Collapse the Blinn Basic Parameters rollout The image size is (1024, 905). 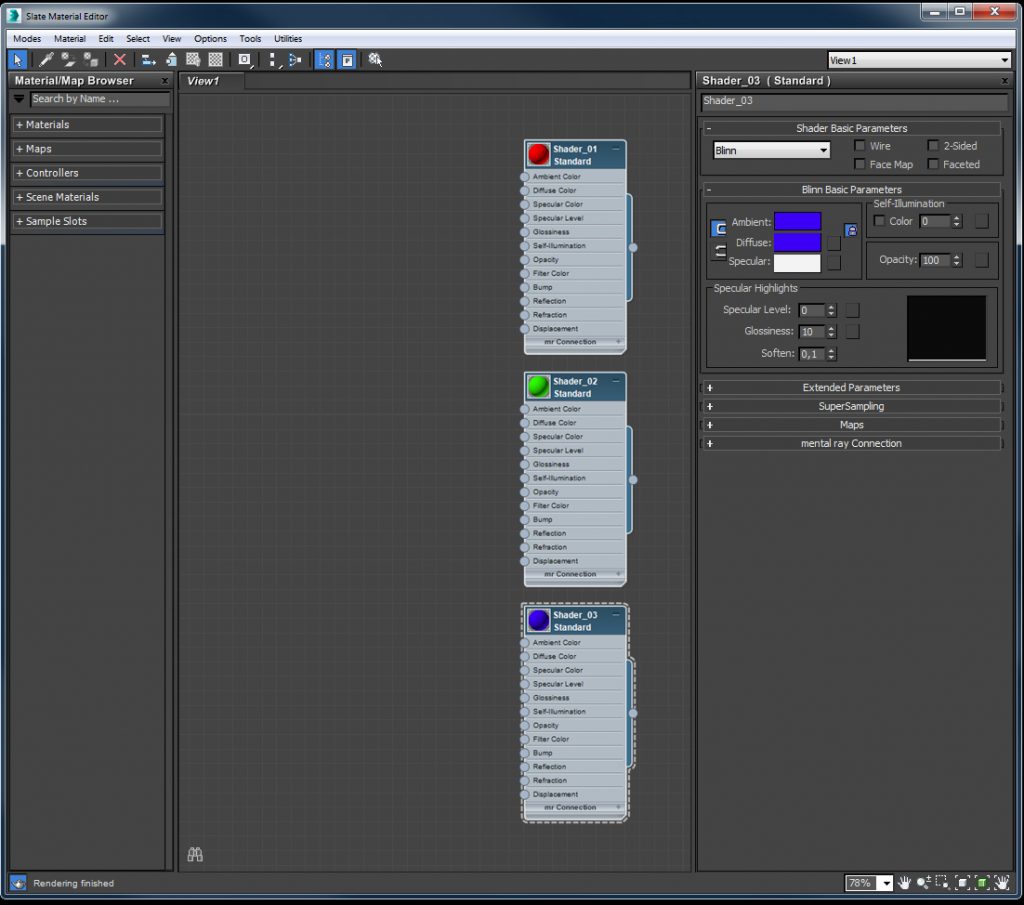[x=851, y=189]
